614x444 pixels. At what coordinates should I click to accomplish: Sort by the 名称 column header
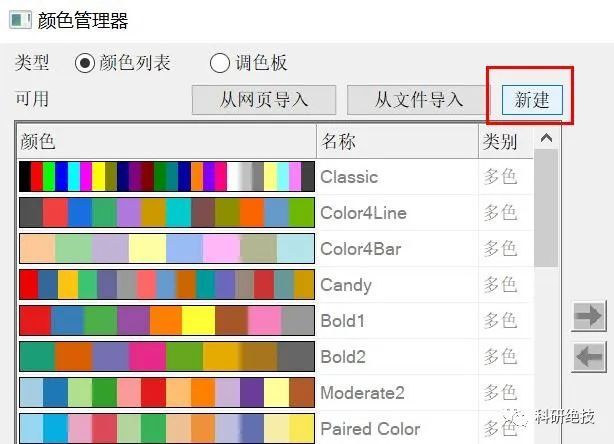(x=396, y=142)
